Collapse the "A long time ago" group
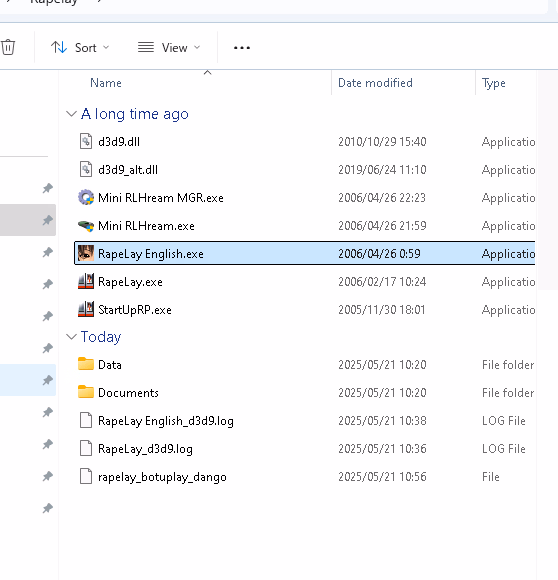Viewport: 558px width, 580px height. tap(71, 114)
